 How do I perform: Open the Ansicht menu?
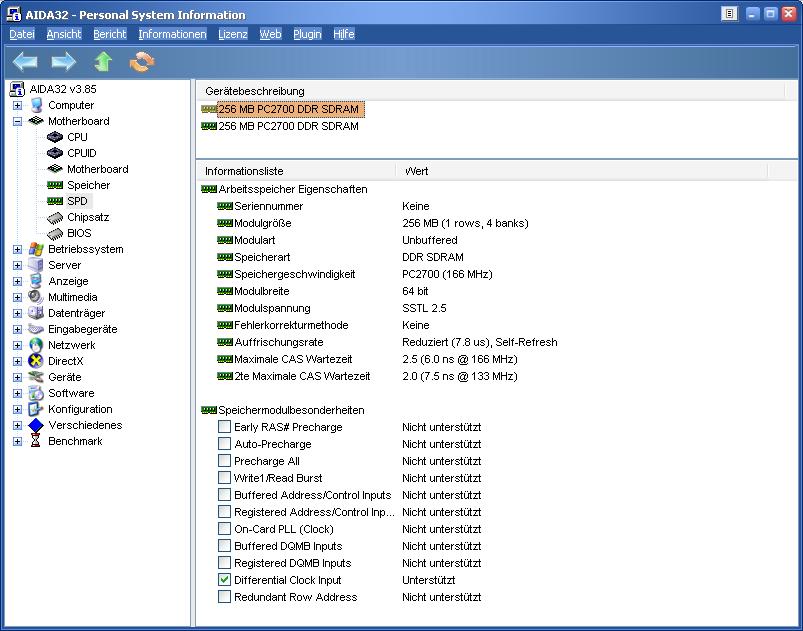point(64,34)
